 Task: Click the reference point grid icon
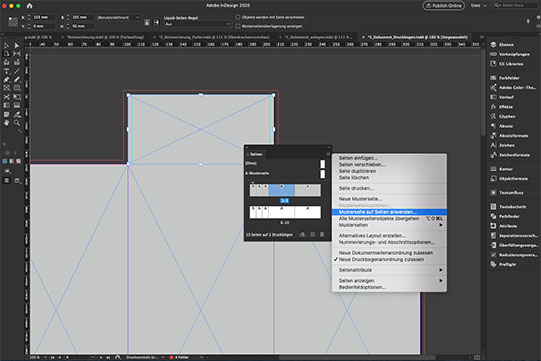coord(13,22)
